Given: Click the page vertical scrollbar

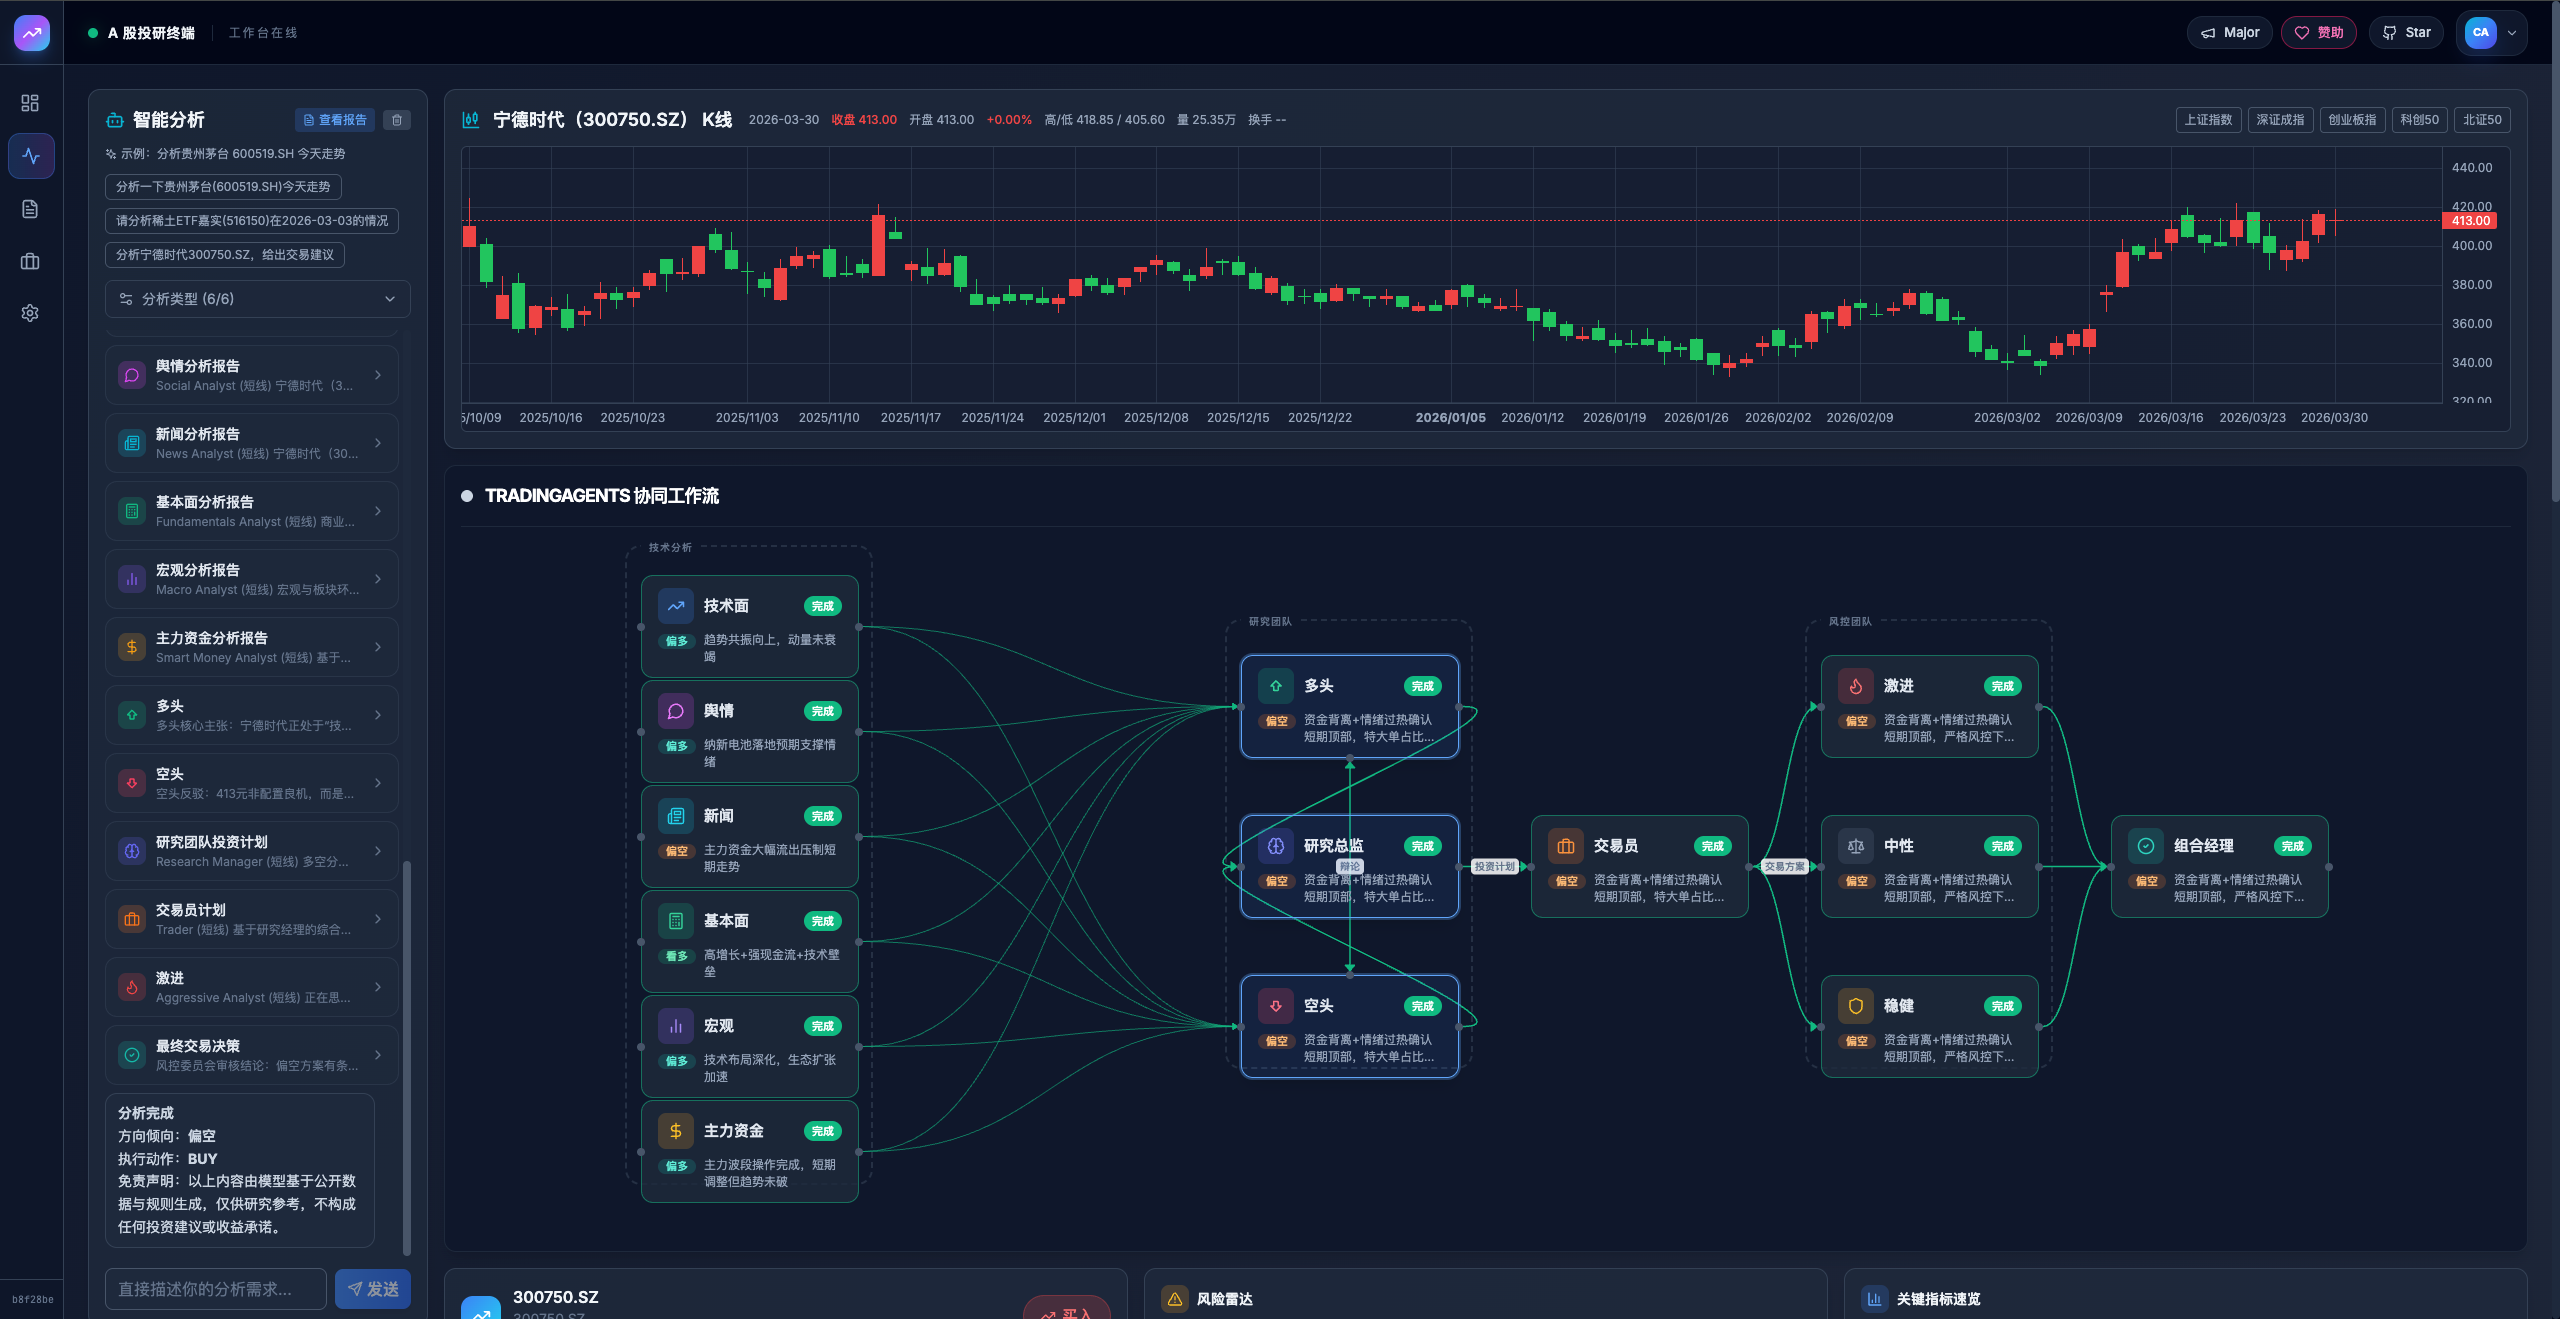Looking at the screenshot, I should point(2555,250).
